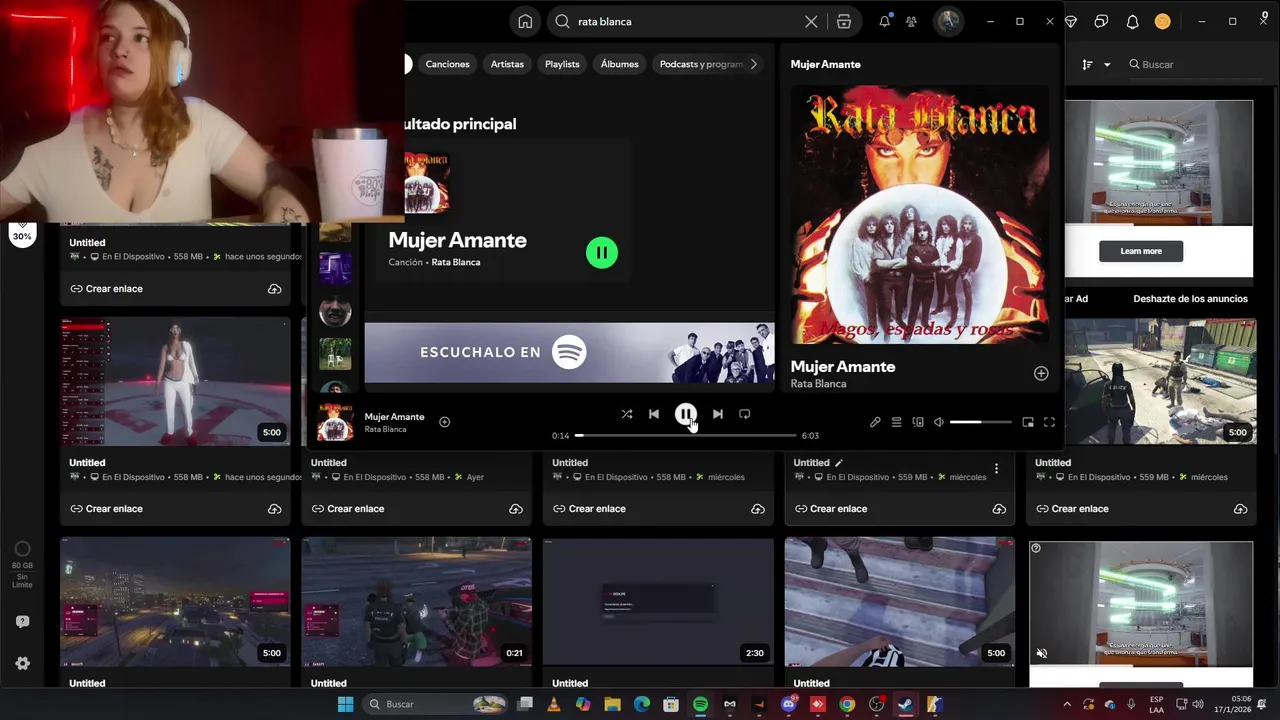Viewport: 1280px width, 720px height.
Task: Adjust Spotify volume slider
Action: [x=980, y=422]
